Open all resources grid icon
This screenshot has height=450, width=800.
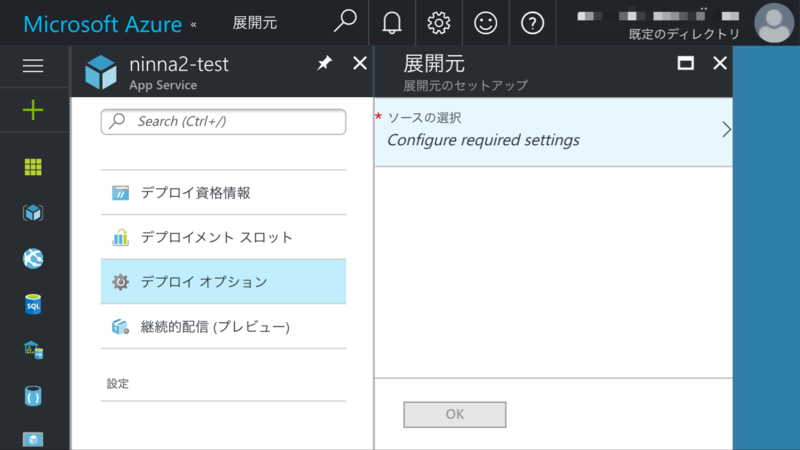tap(33, 167)
